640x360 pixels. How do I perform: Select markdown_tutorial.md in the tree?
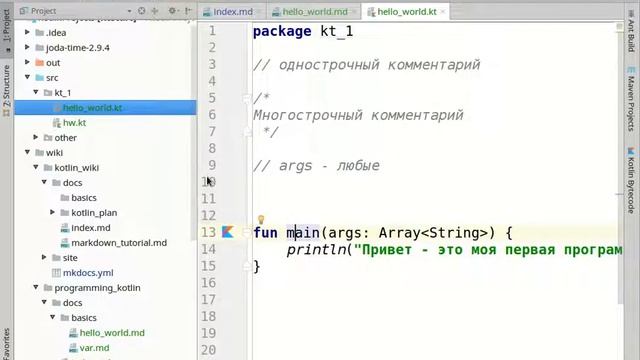tap(119, 243)
